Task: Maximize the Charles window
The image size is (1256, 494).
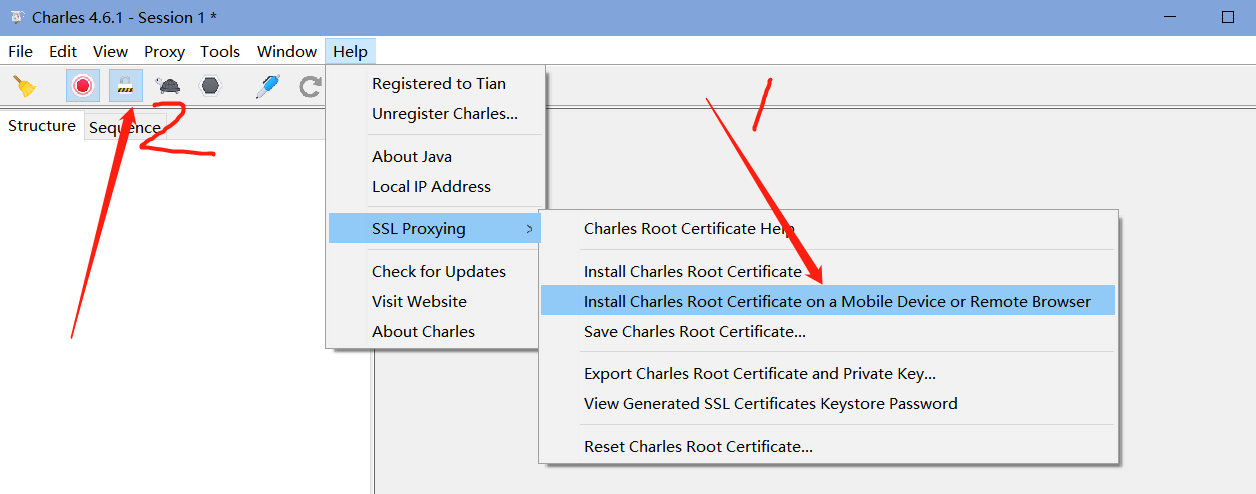Action: [x=1228, y=17]
